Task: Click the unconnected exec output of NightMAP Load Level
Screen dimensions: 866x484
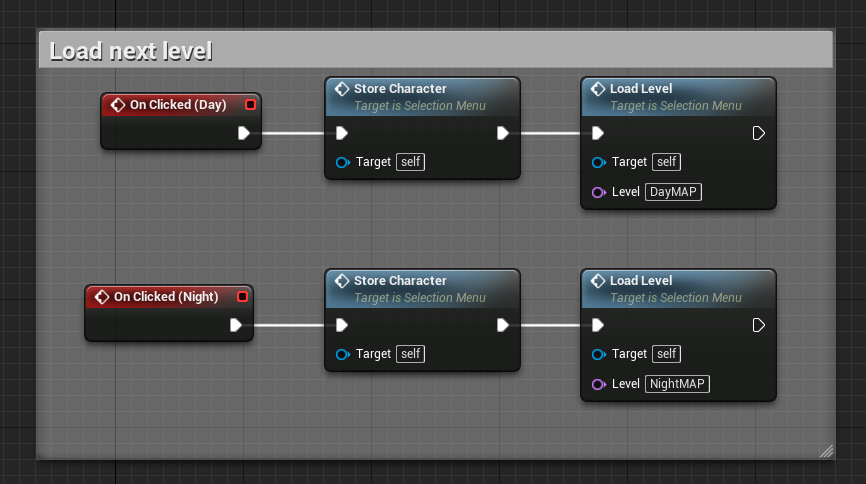Action: tap(758, 325)
